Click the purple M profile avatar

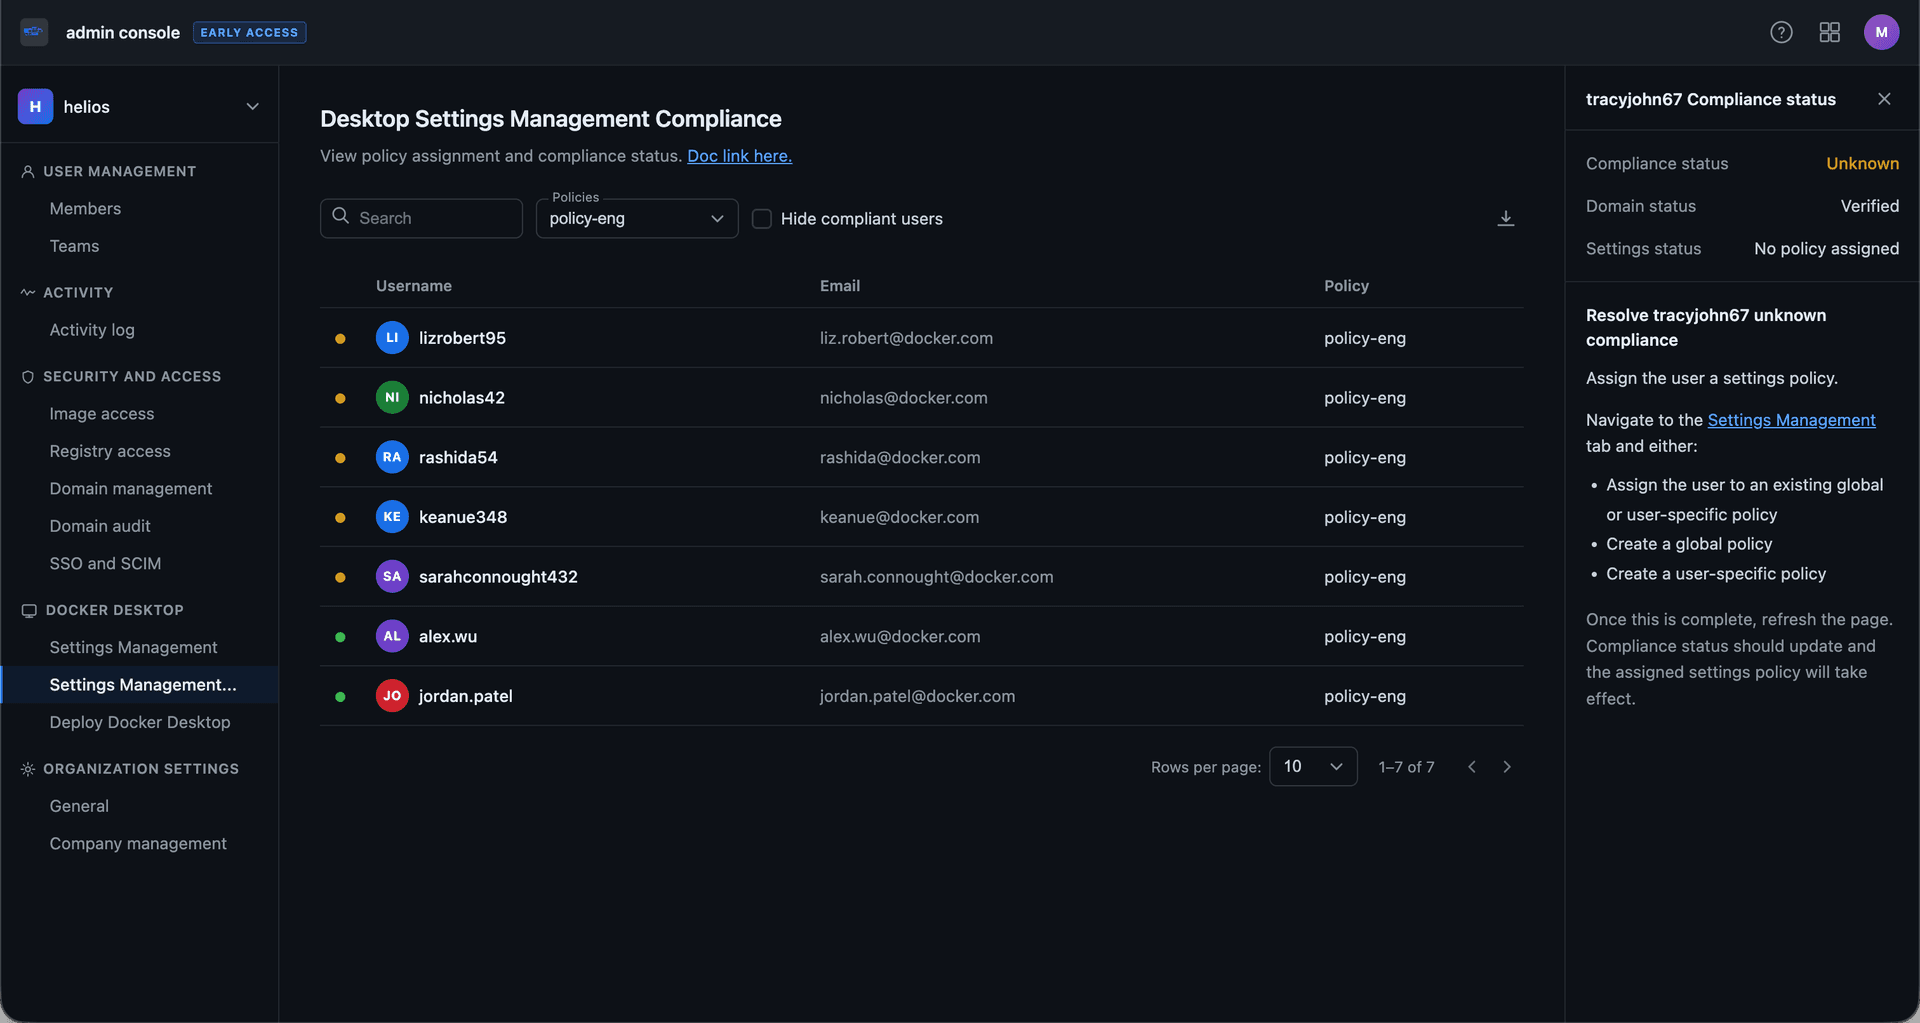pyautogui.click(x=1880, y=32)
